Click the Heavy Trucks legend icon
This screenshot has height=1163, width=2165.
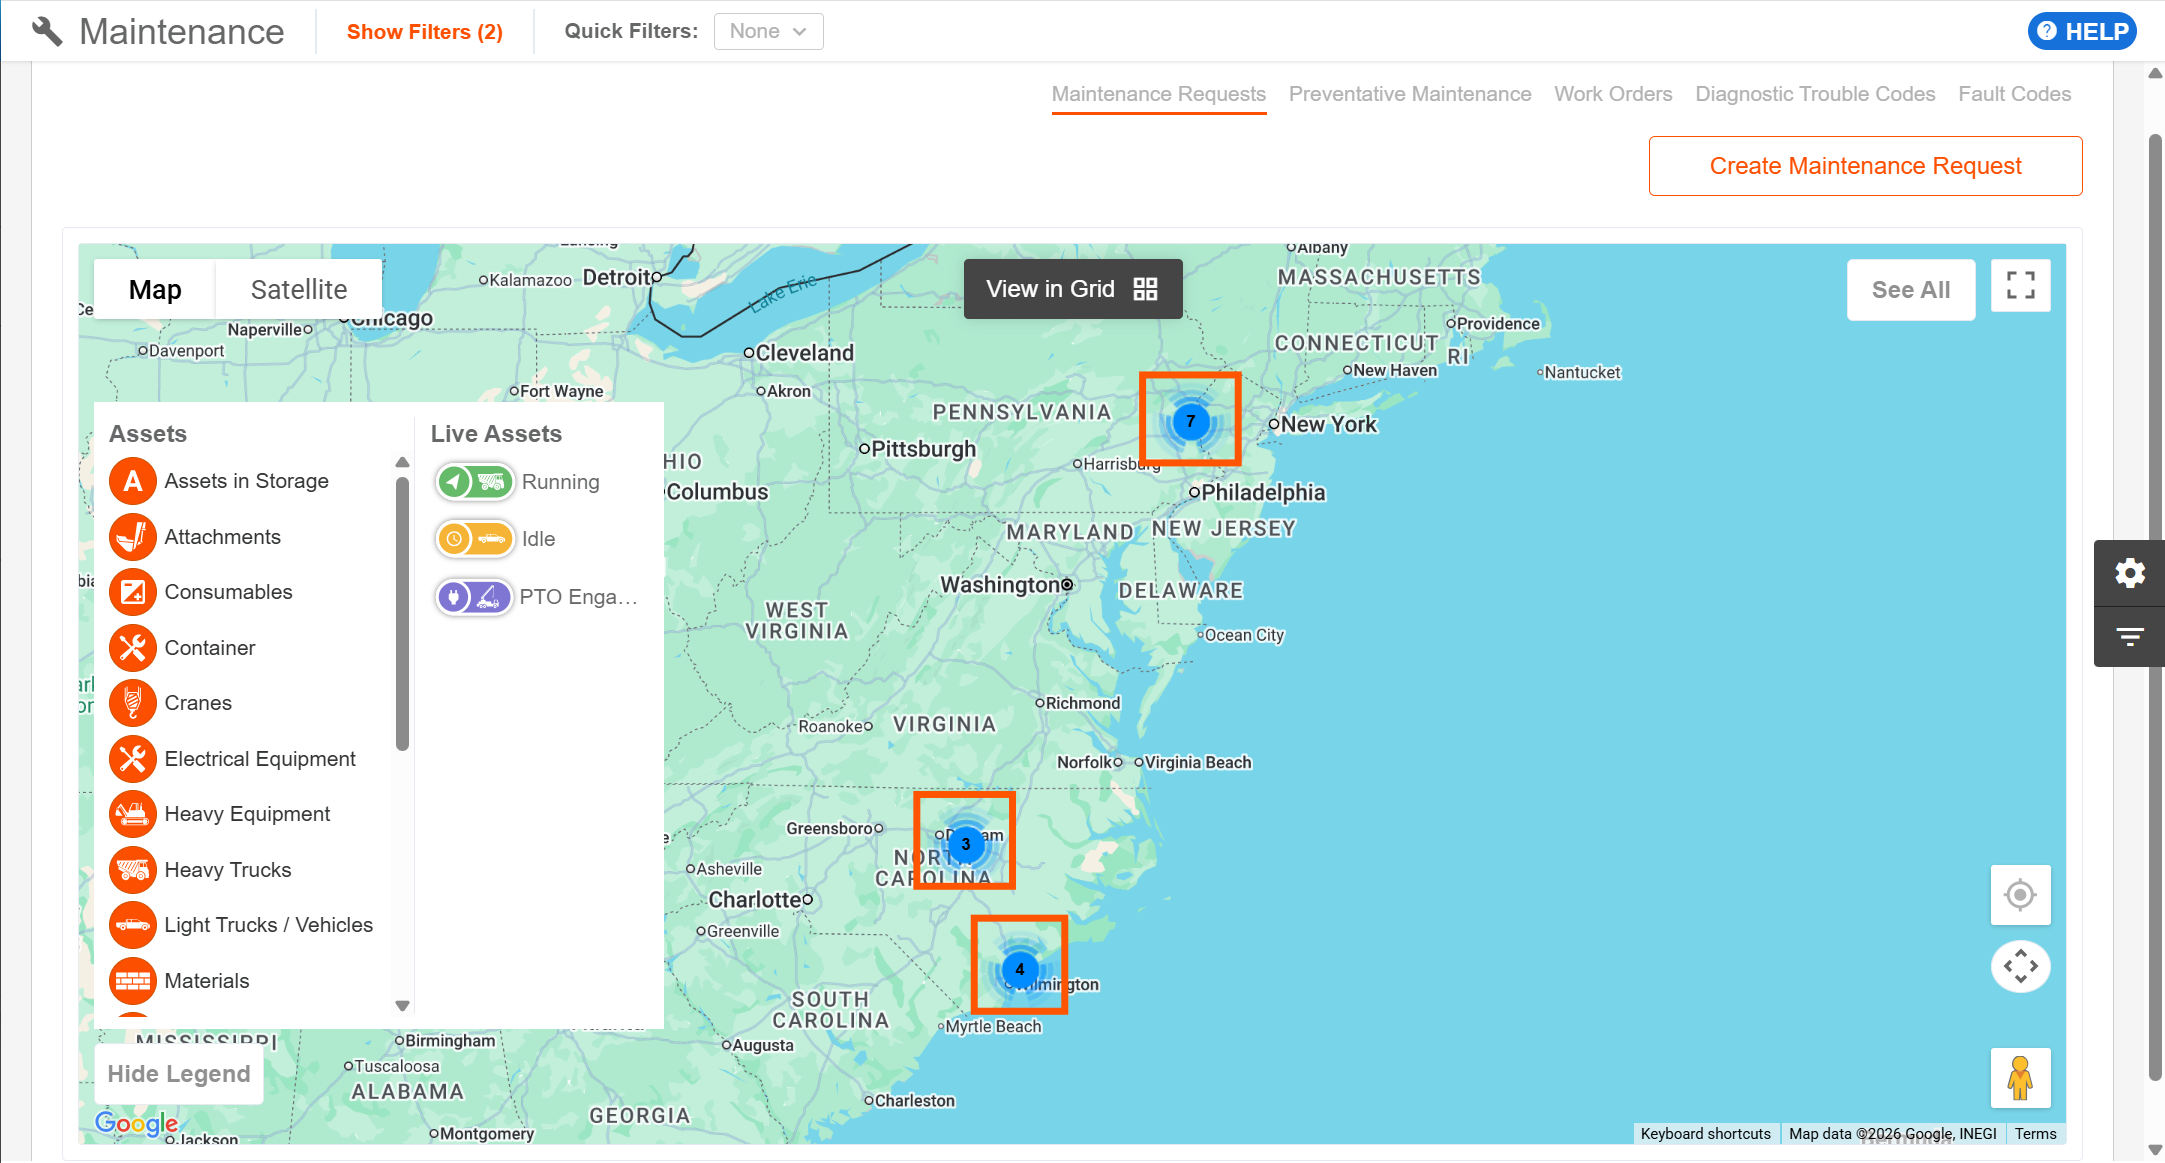(132, 870)
